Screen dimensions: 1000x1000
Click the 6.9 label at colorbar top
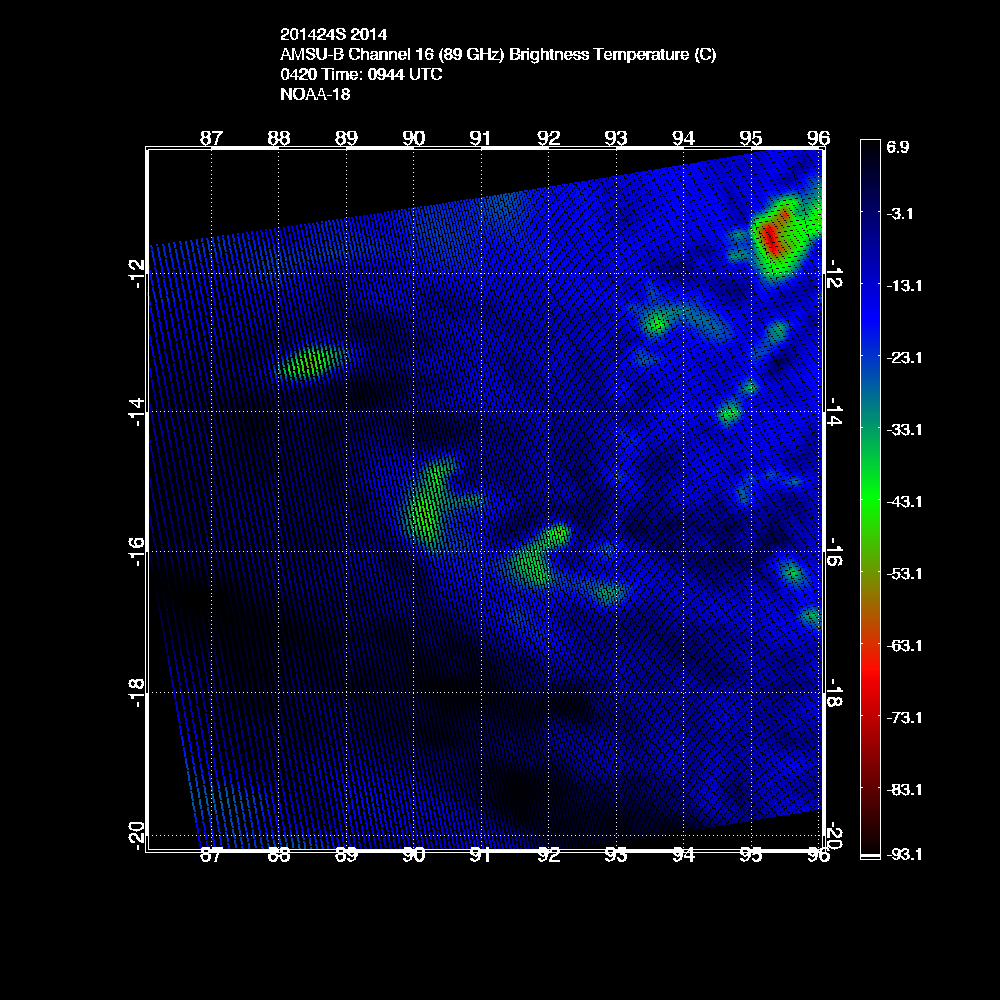pos(897,147)
